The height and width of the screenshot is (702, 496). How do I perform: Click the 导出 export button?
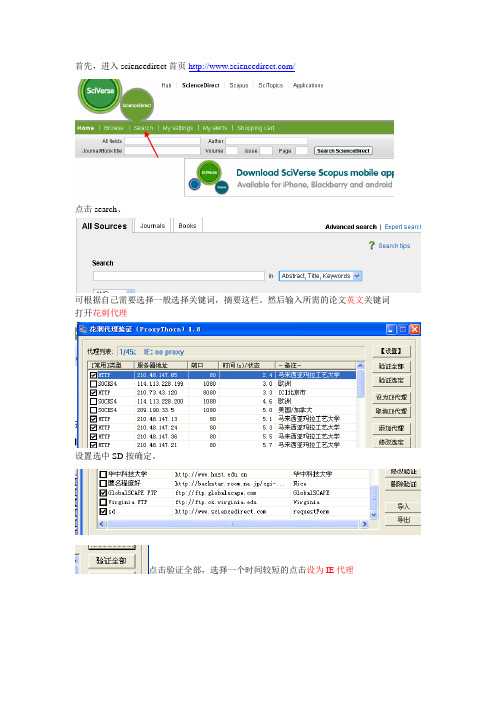tap(403, 520)
